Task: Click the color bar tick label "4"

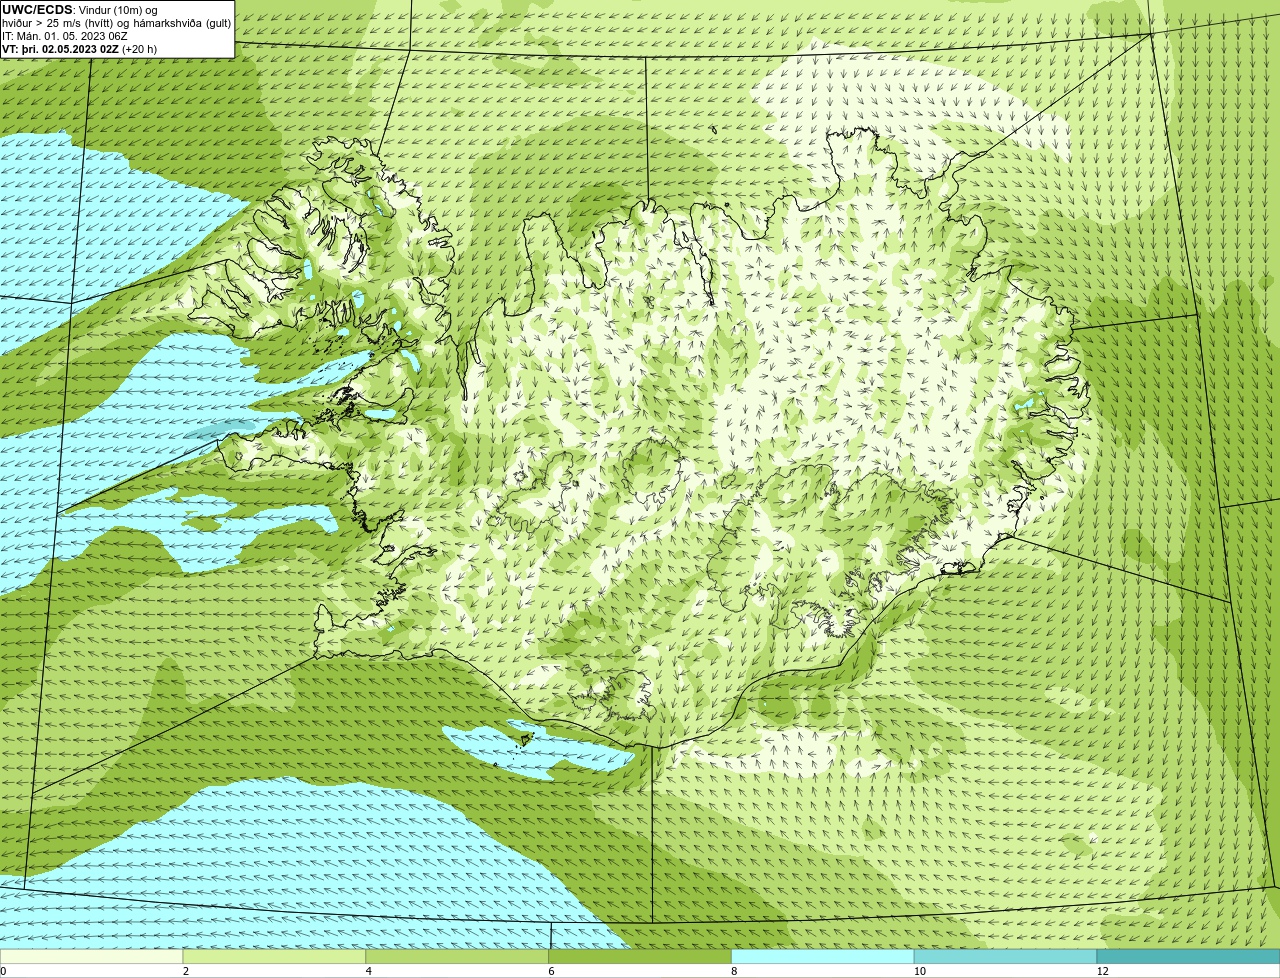Action: [368, 971]
